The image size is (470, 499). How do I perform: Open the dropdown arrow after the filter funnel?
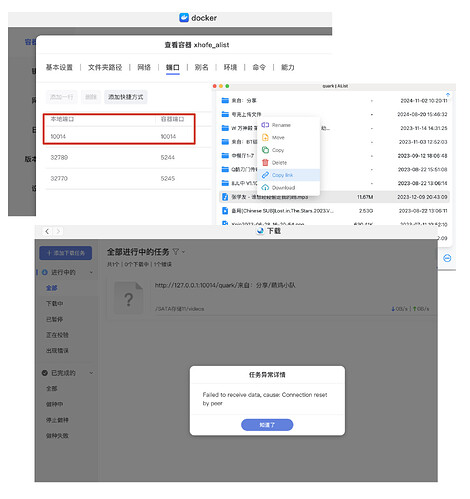(183, 252)
